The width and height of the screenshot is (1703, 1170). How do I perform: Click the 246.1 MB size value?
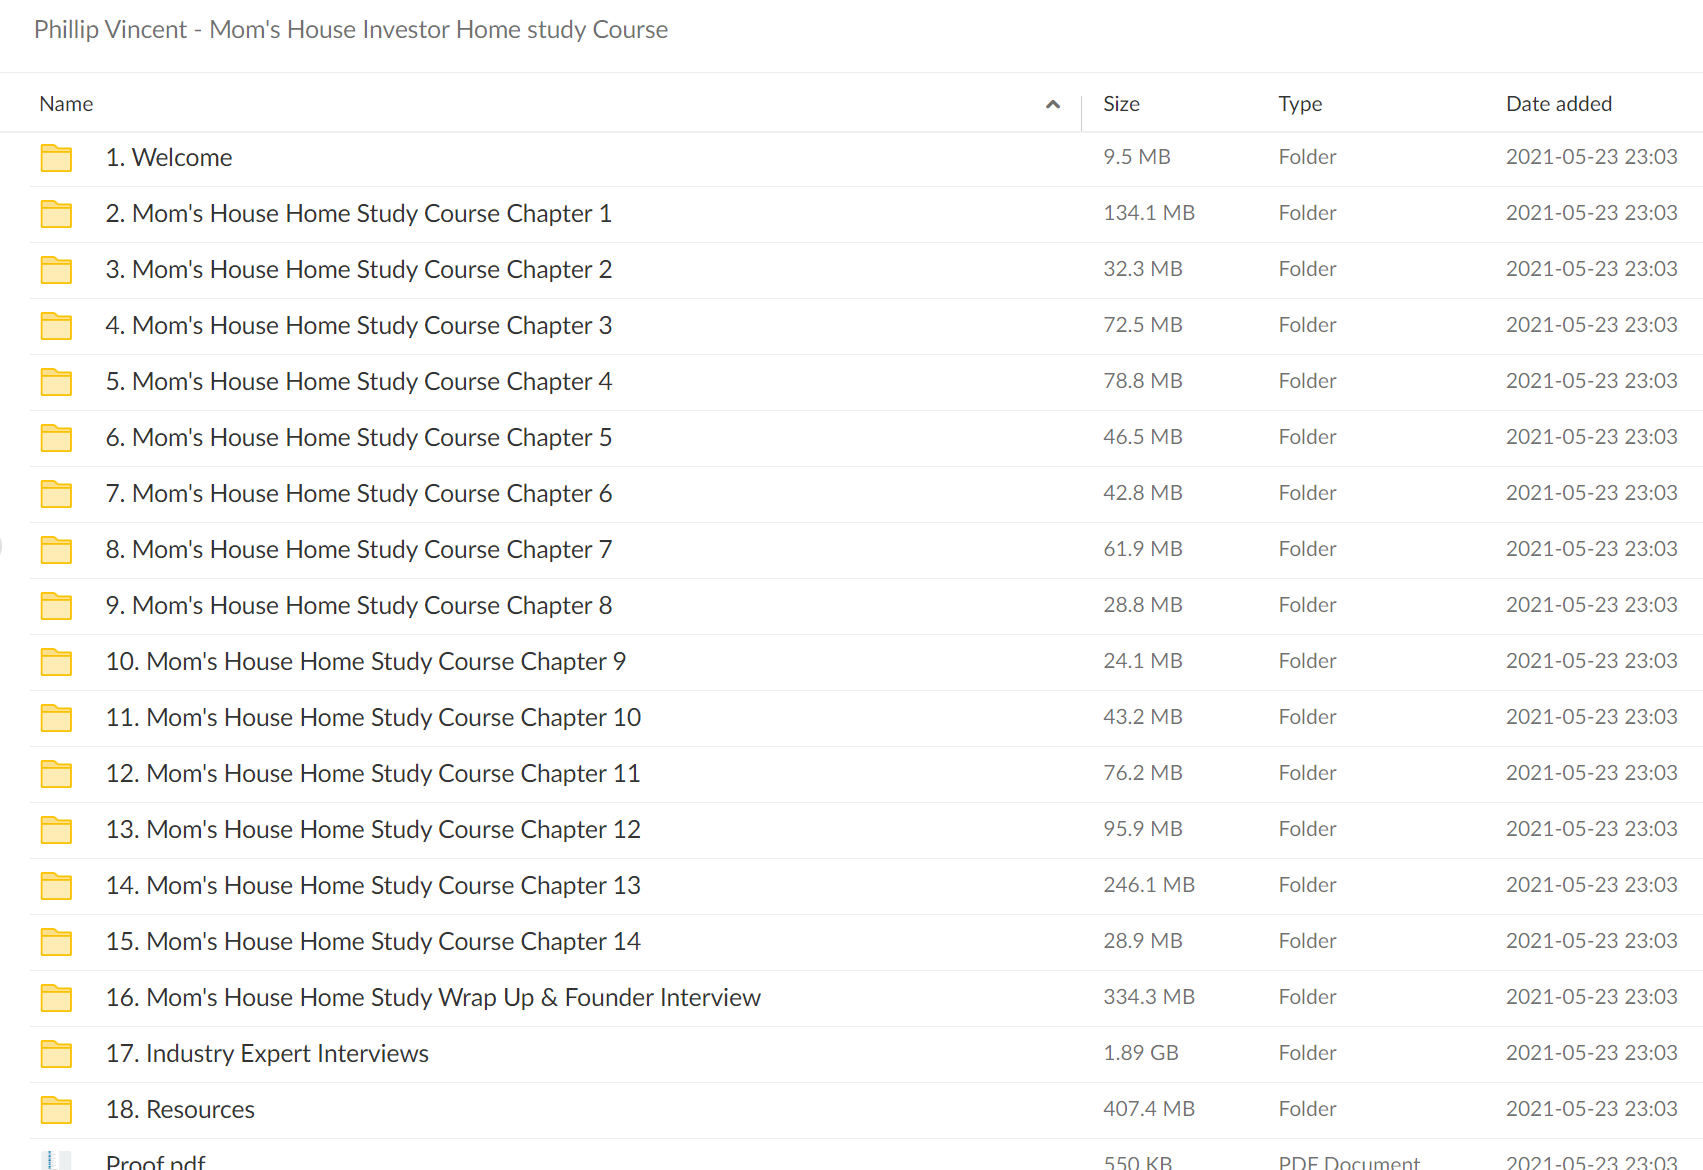(1149, 885)
